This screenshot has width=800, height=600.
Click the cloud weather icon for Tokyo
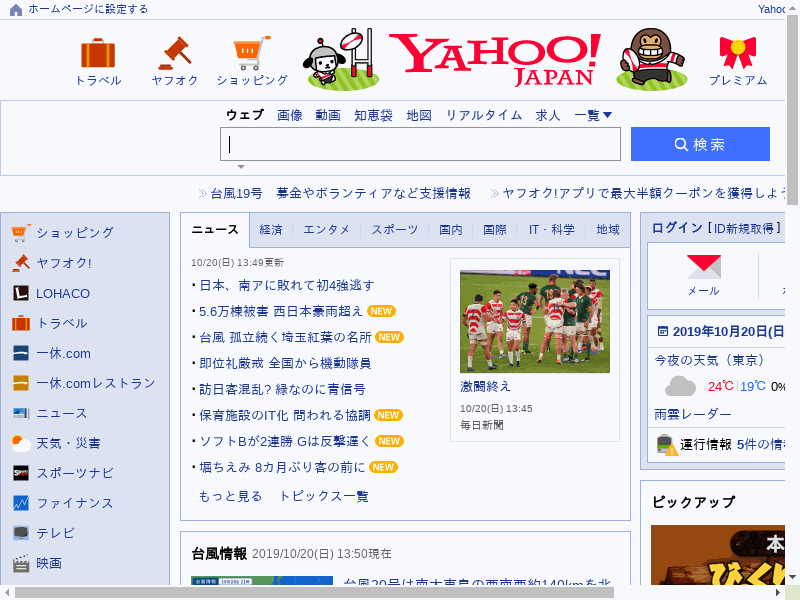(x=680, y=386)
